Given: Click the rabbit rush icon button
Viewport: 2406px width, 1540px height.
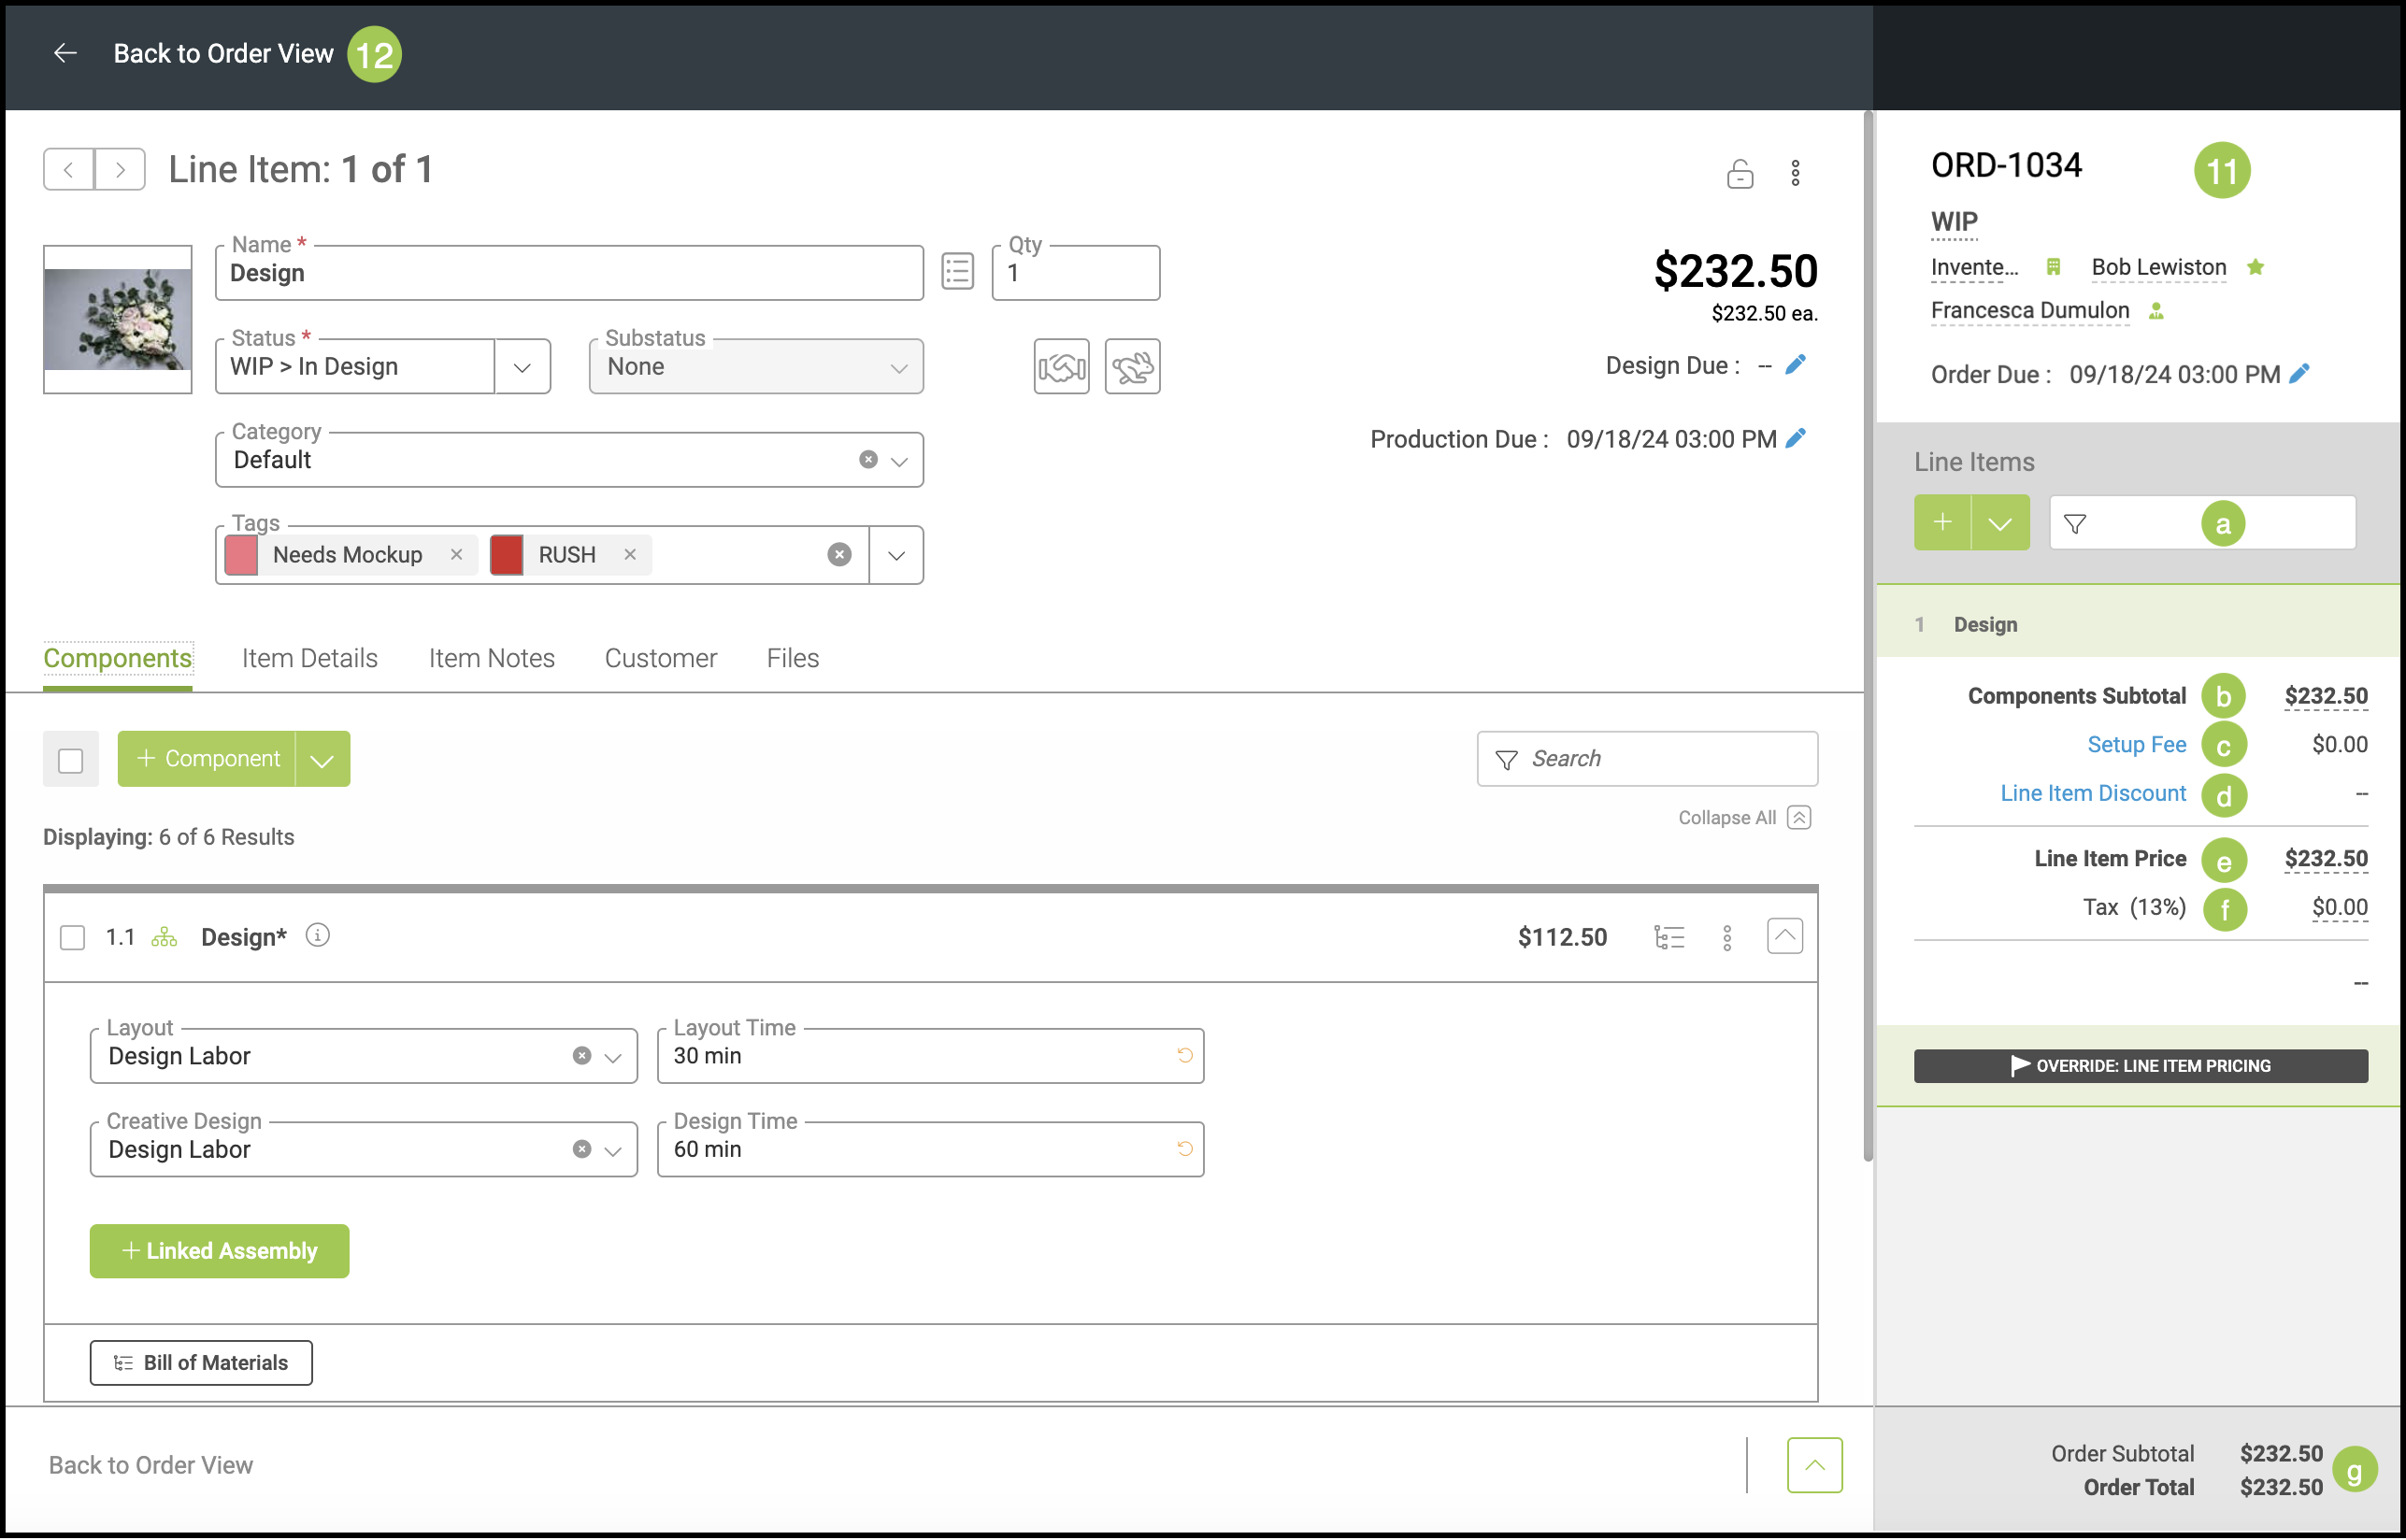Looking at the screenshot, I should click(1132, 367).
